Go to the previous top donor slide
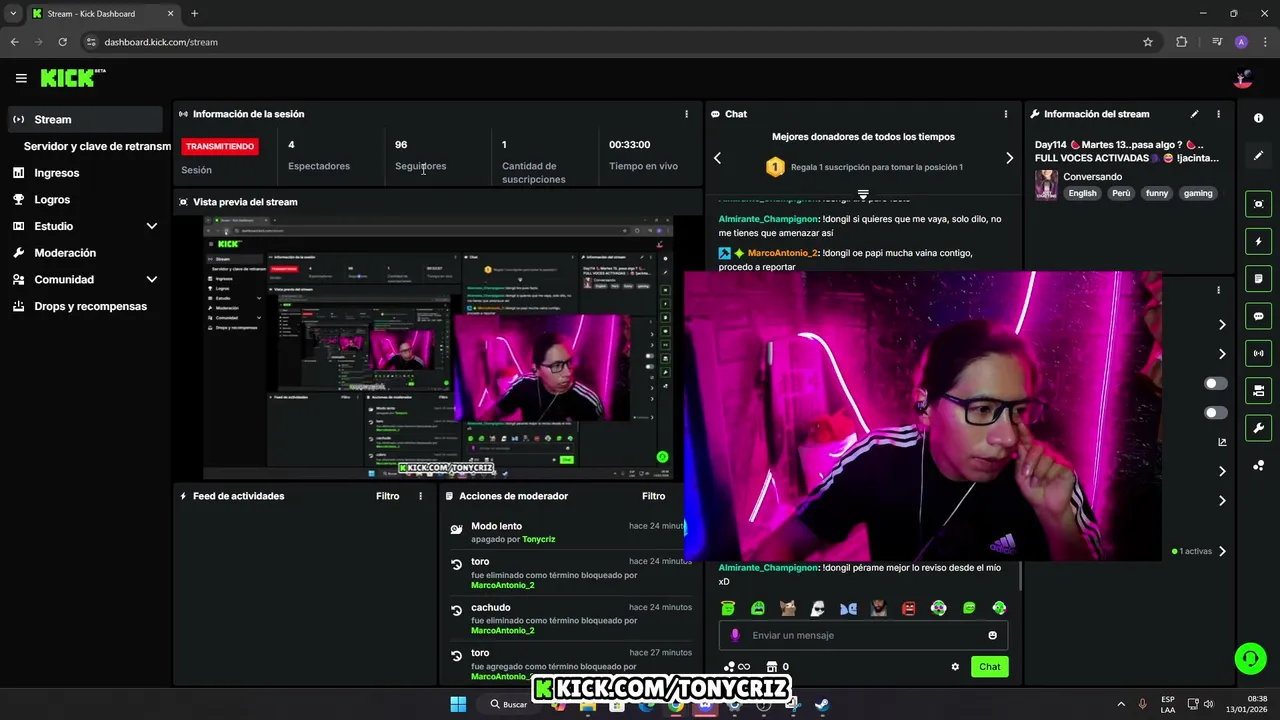This screenshot has width=1280, height=720. pos(717,158)
